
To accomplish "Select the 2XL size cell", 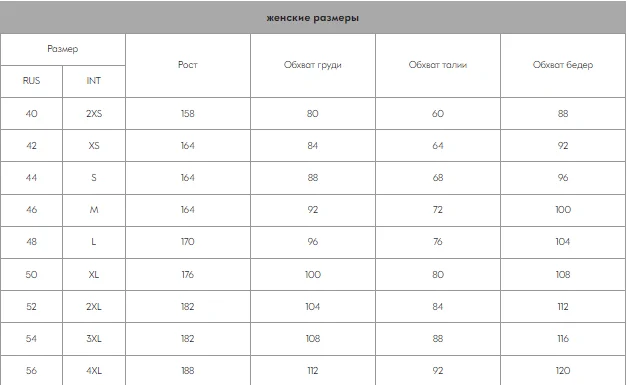I will pyautogui.click(x=94, y=307).
